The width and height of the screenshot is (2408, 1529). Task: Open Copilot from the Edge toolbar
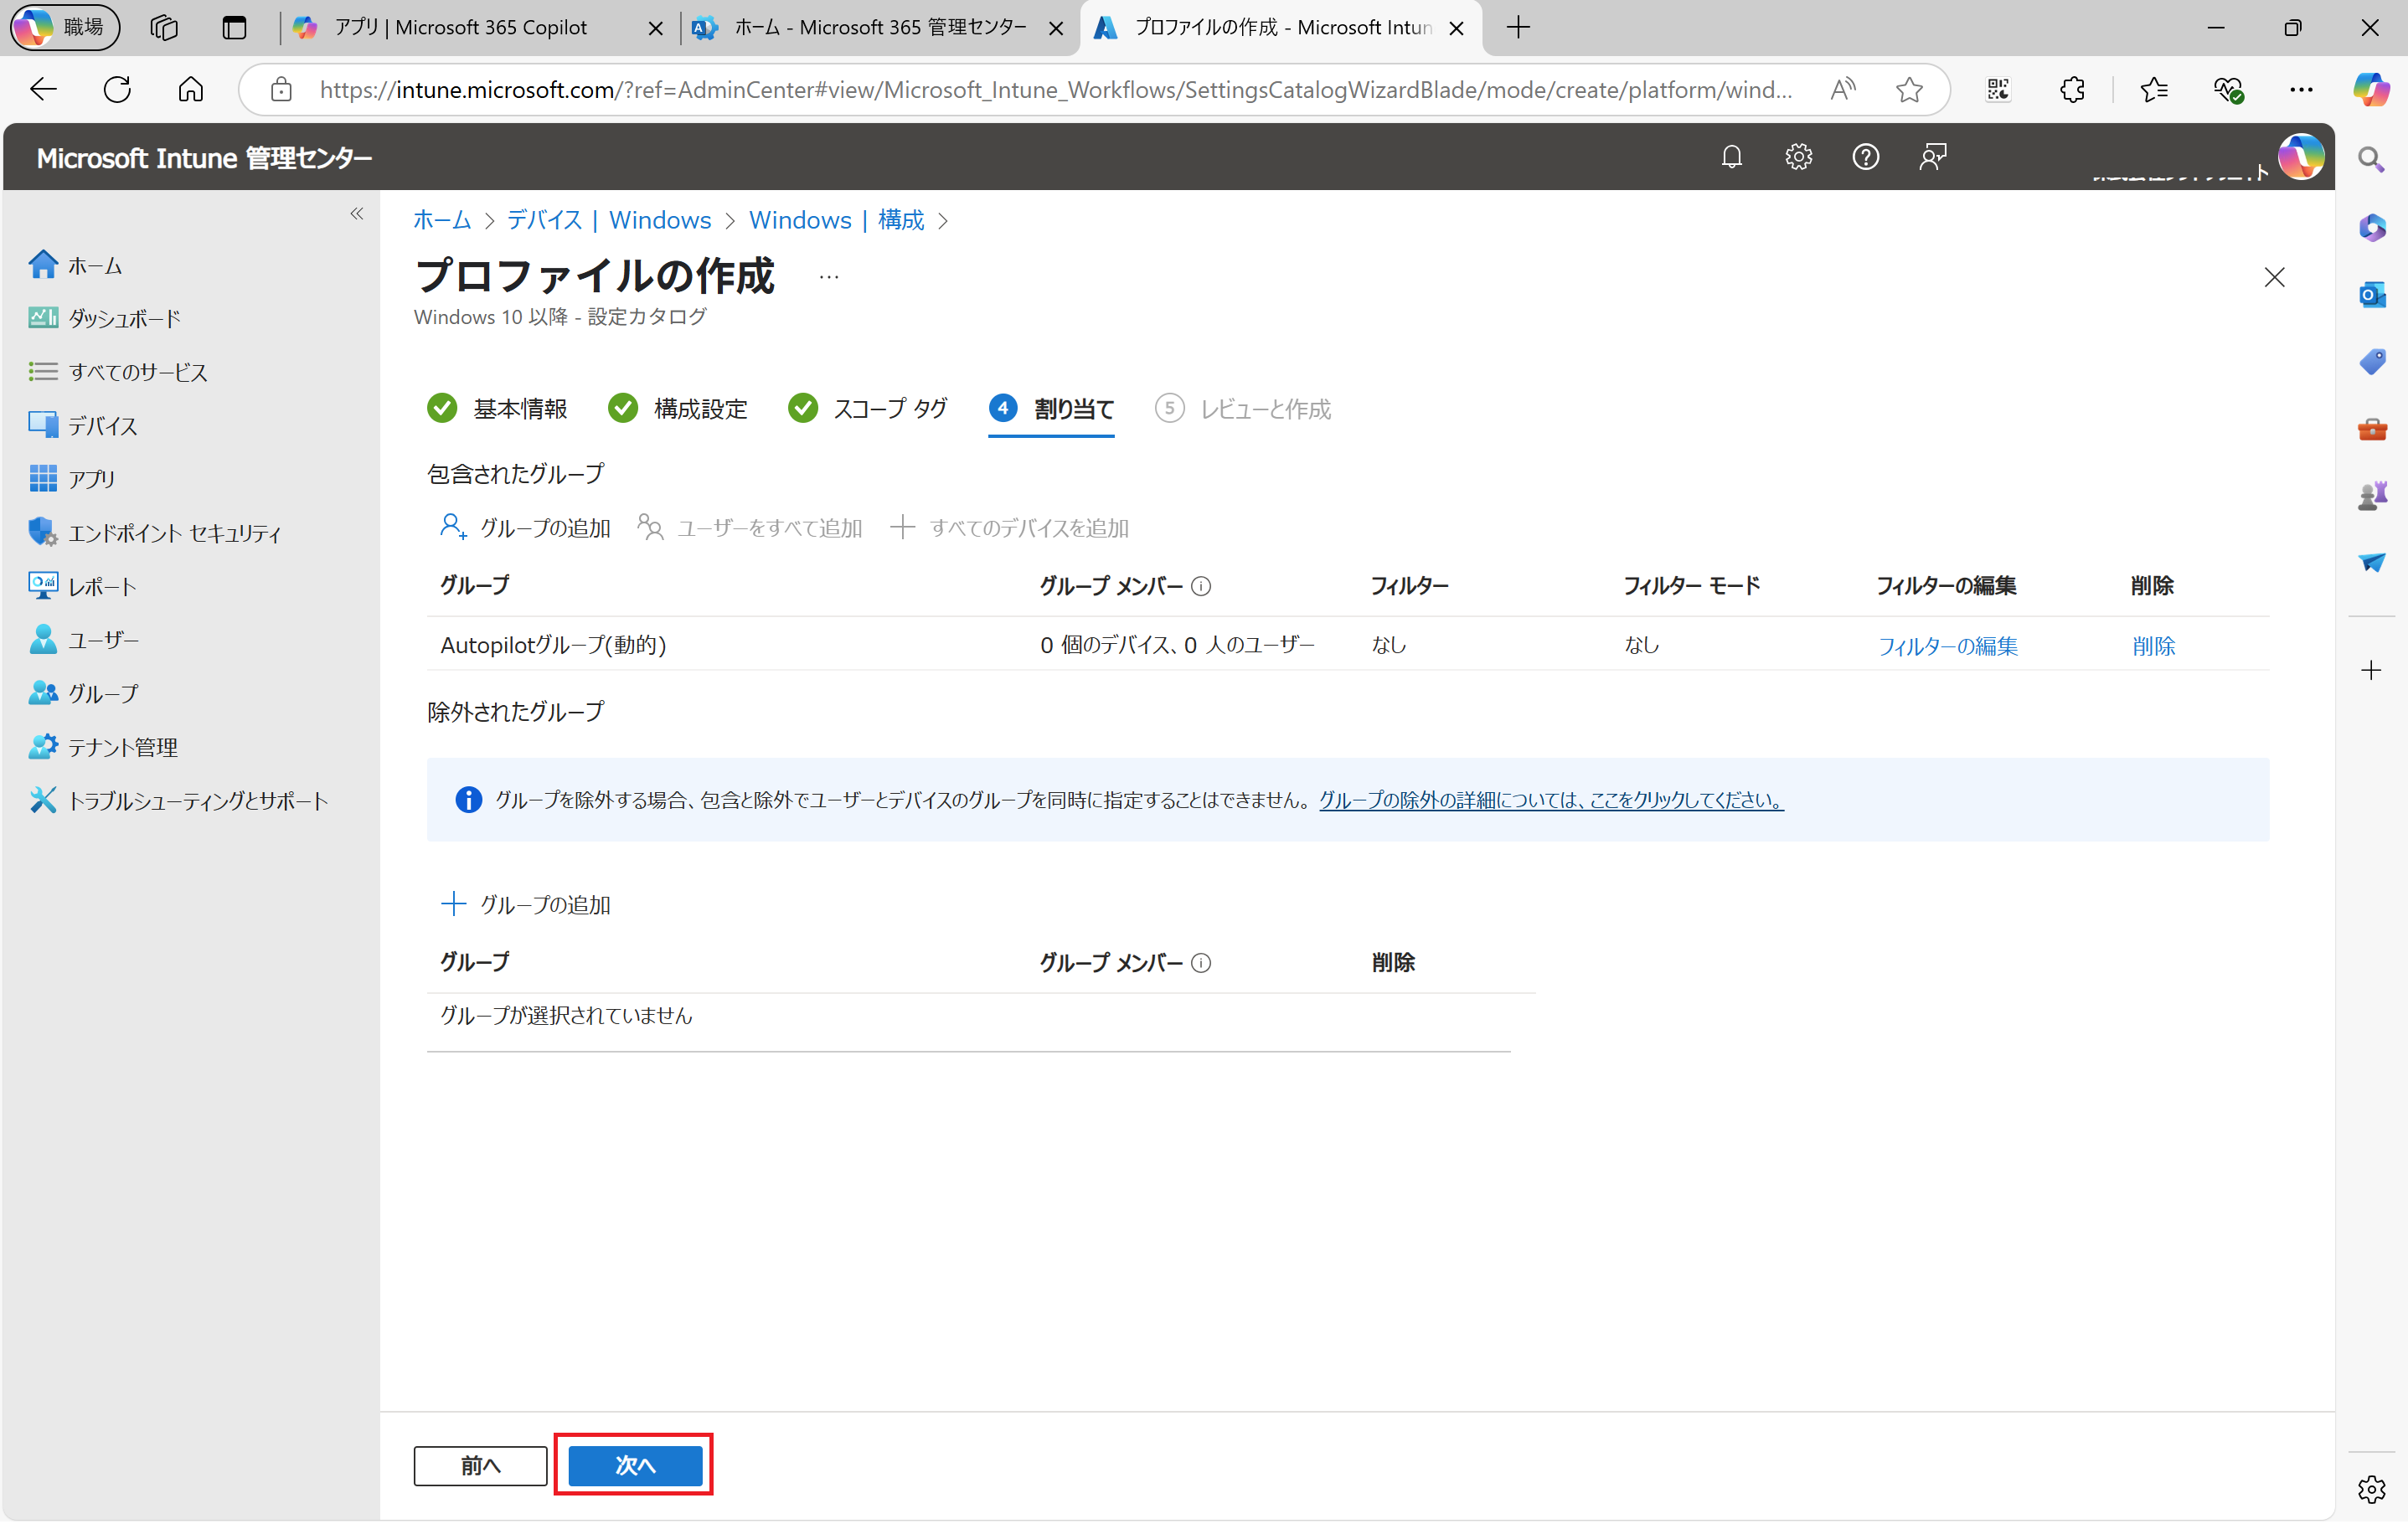pos(2371,89)
